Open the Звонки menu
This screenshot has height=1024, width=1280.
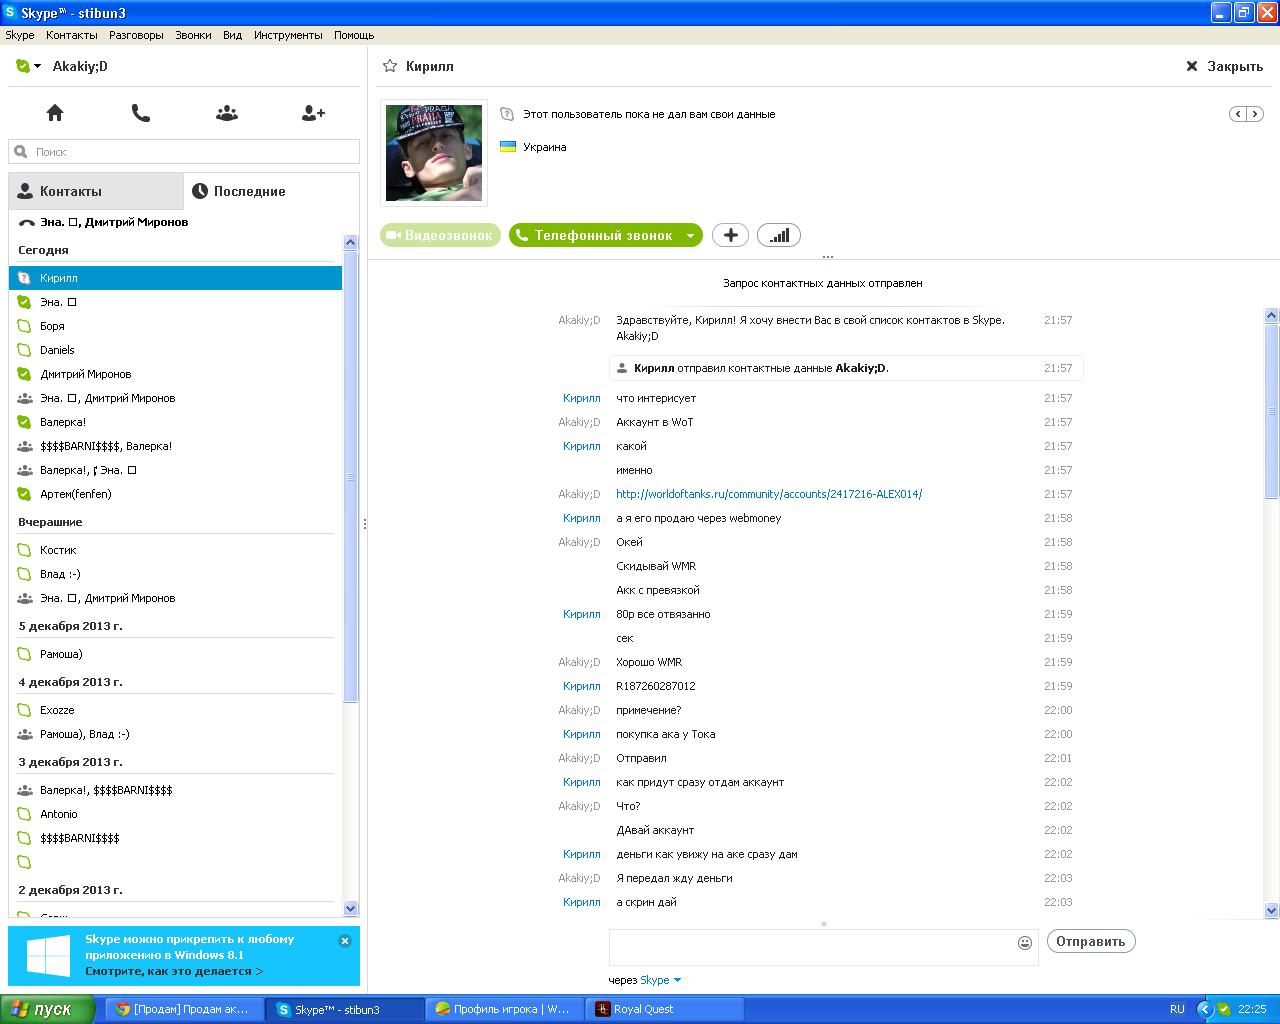click(193, 35)
